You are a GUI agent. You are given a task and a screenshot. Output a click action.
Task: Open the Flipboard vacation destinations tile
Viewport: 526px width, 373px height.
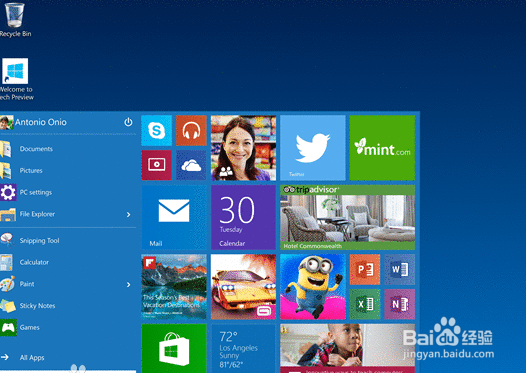pyautogui.click(x=174, y=287)
